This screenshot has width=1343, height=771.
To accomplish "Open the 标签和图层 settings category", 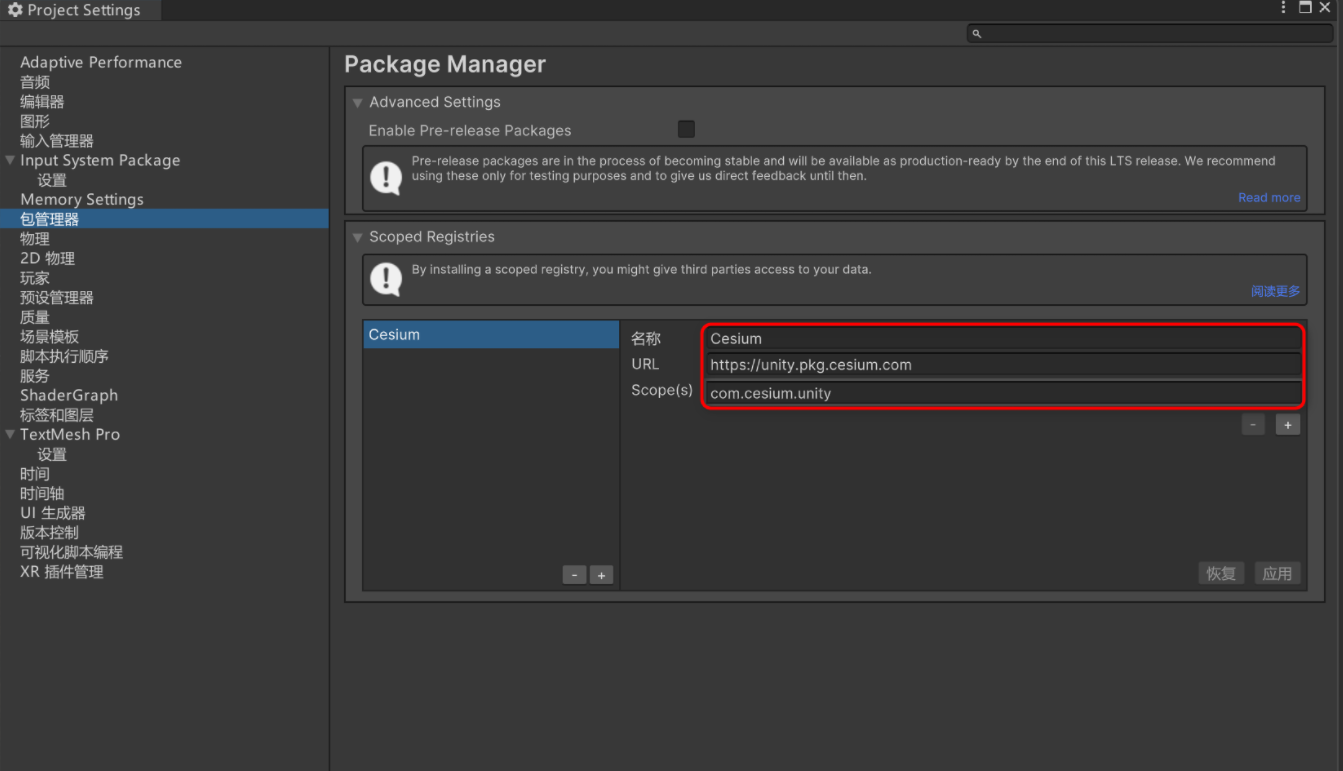I will click(57, 415).
